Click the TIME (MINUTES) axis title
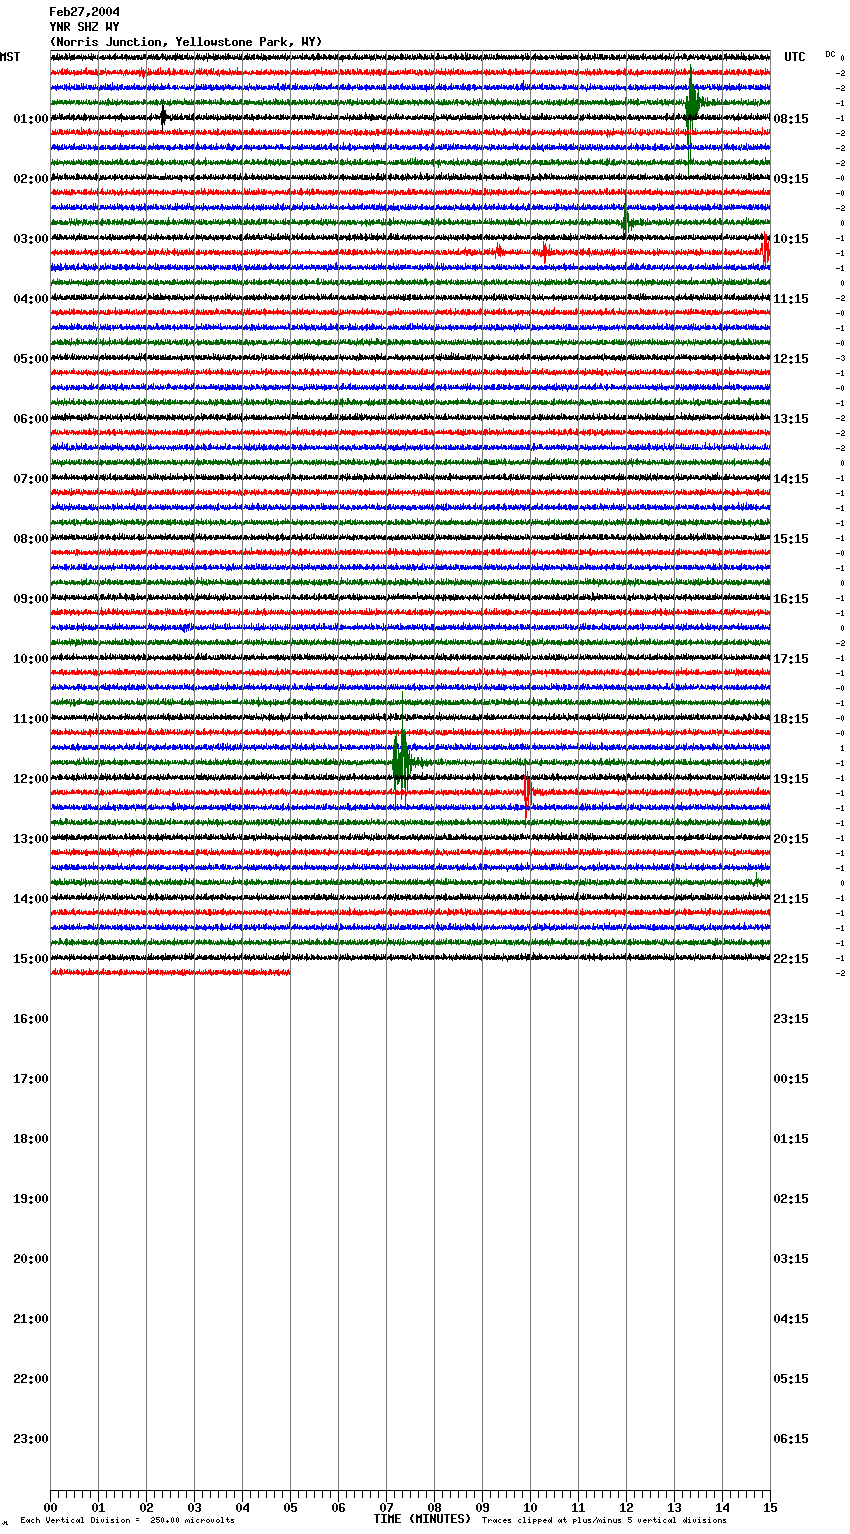 pos(422,1519)
